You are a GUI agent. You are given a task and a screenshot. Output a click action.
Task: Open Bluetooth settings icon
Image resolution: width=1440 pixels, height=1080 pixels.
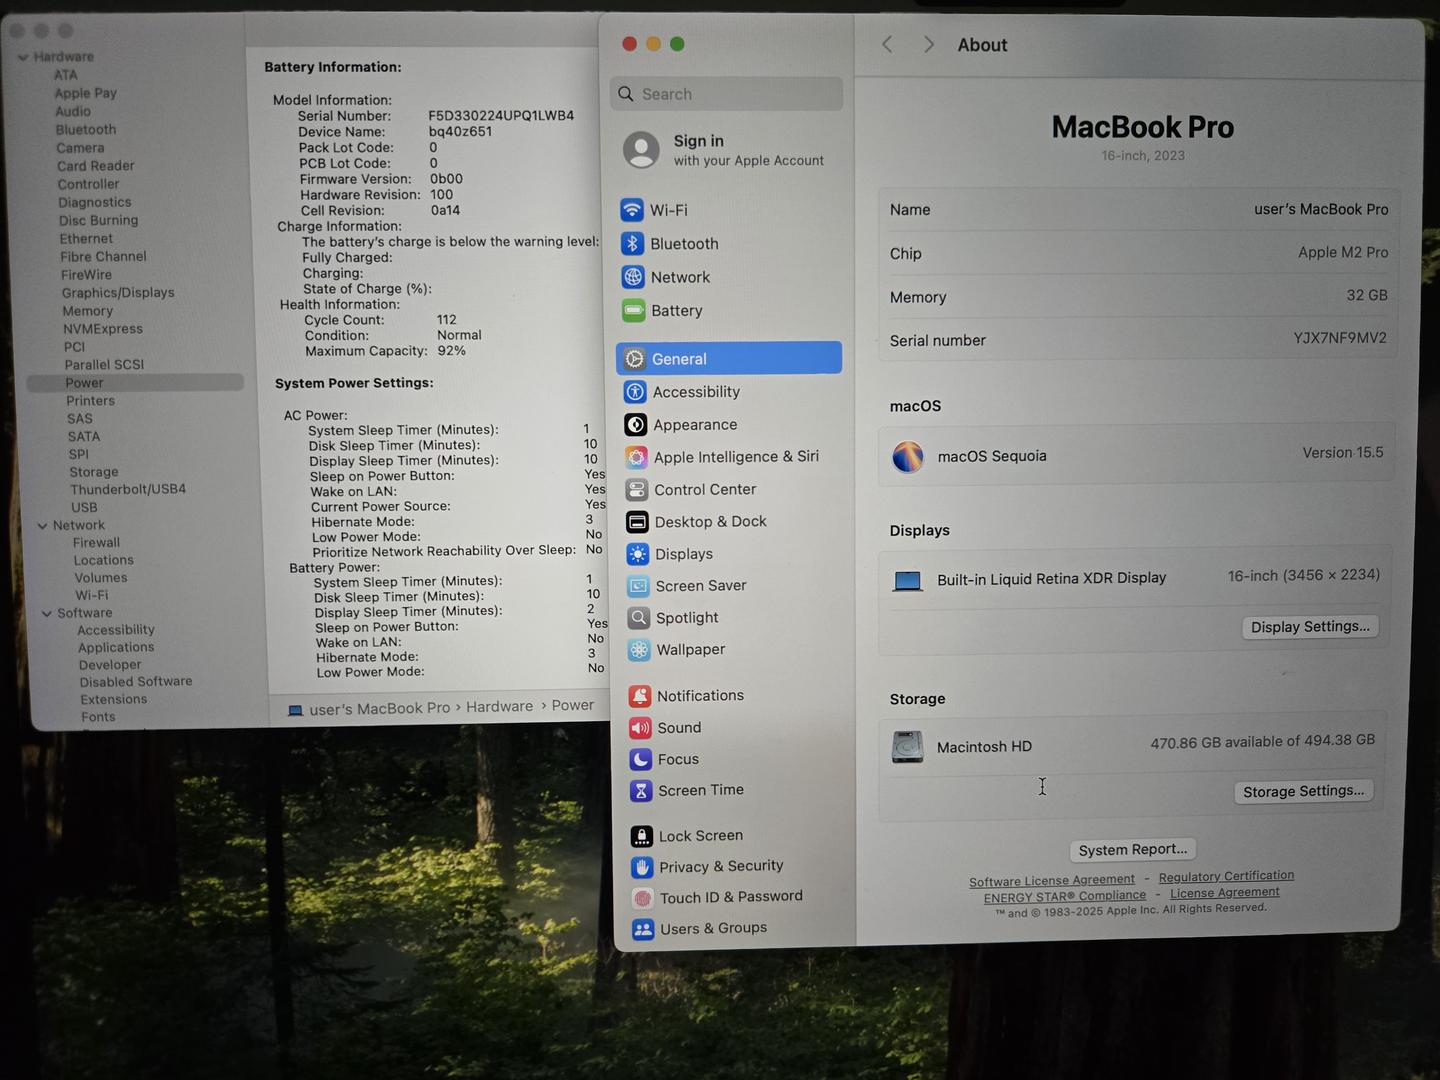coord(632,244)
